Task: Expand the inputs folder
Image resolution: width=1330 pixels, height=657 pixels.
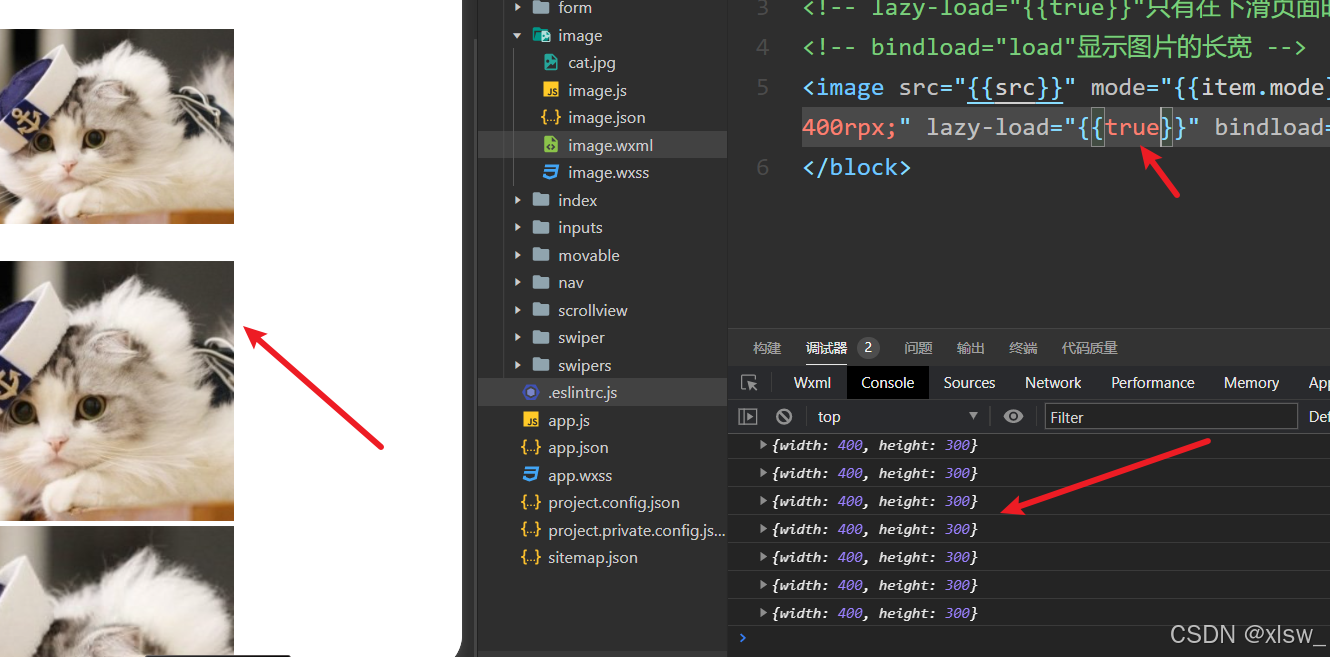Action: pos(518,227)
